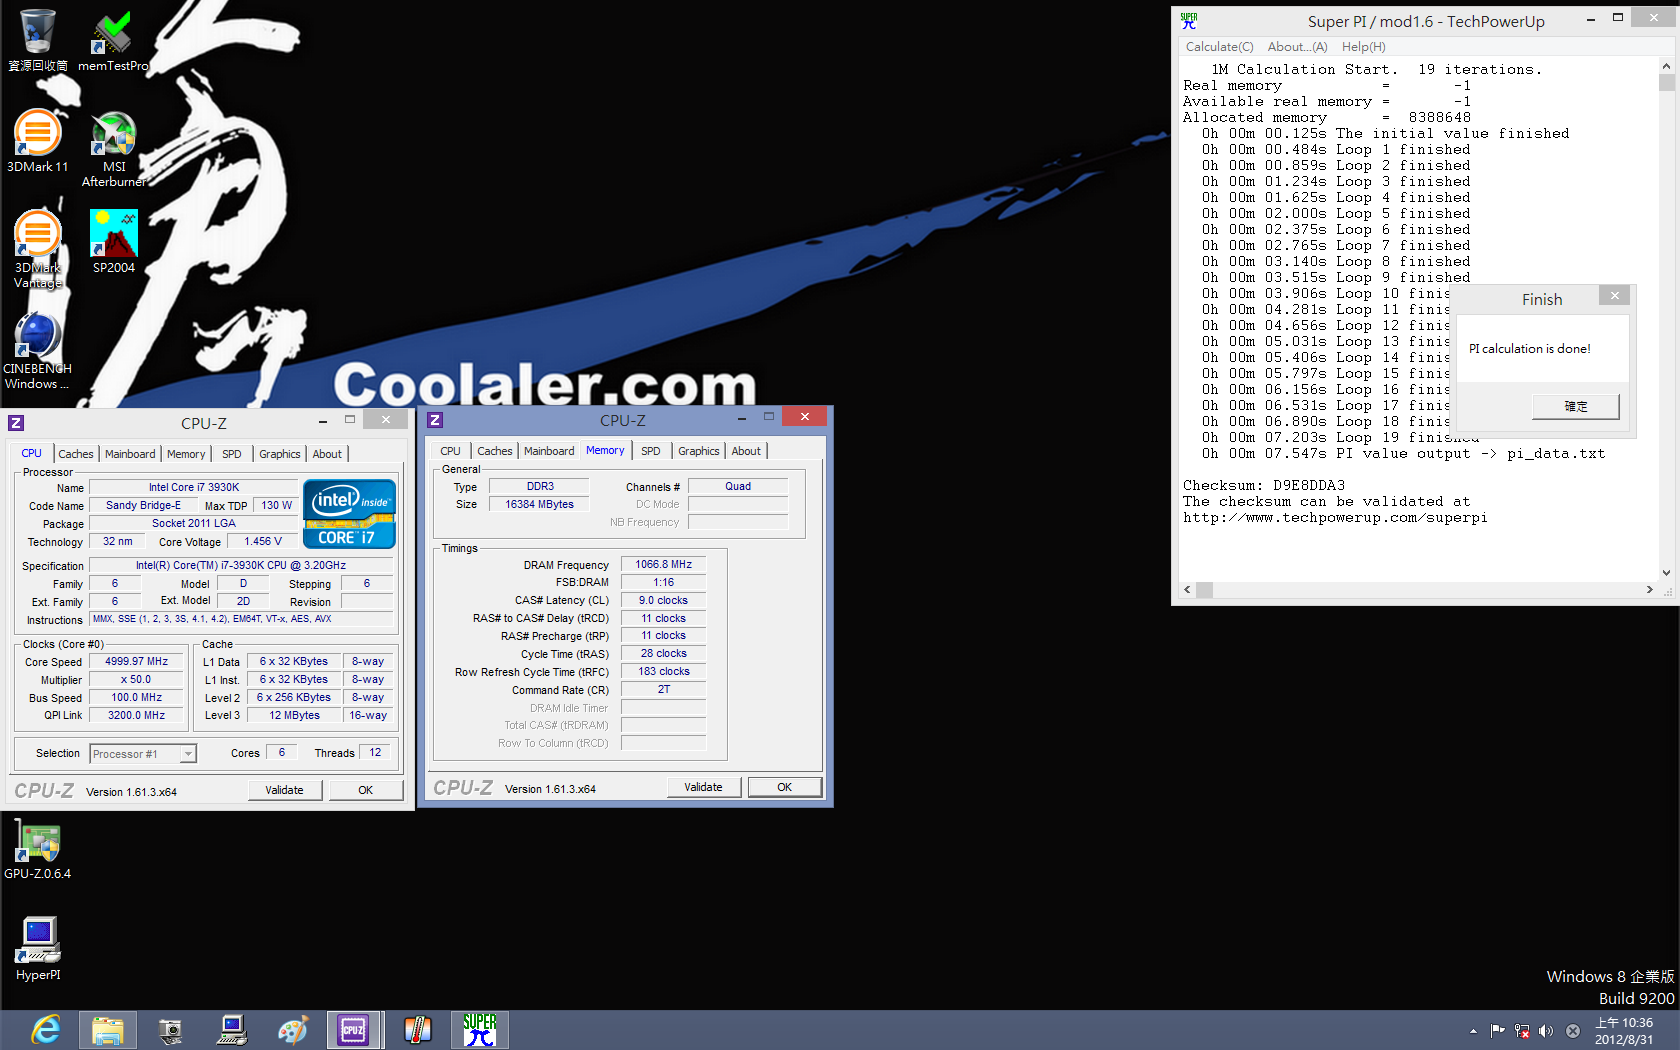Click the CAS# Latency 9.0 clocks value
The image size is (1680, 1050).
664,601
